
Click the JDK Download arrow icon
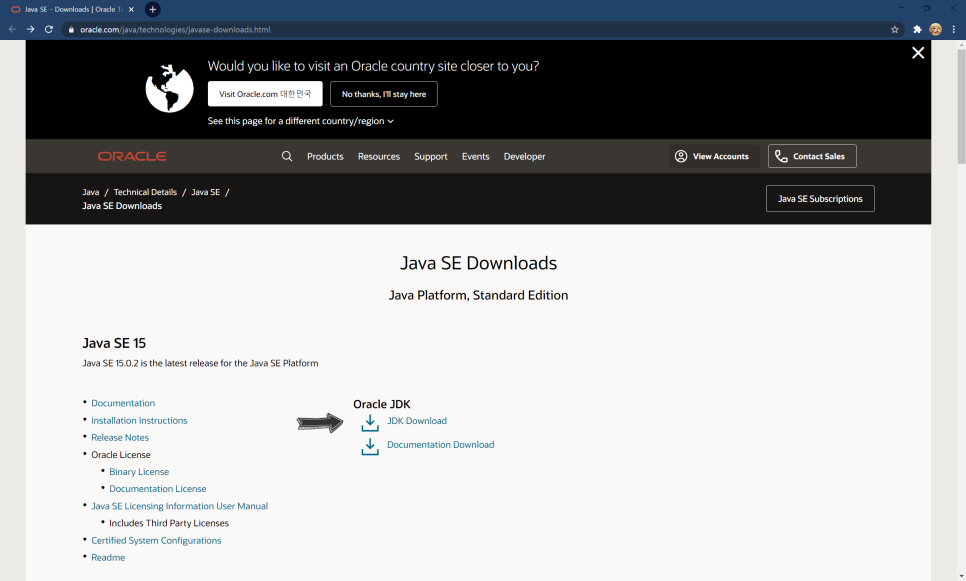[370, 423]
